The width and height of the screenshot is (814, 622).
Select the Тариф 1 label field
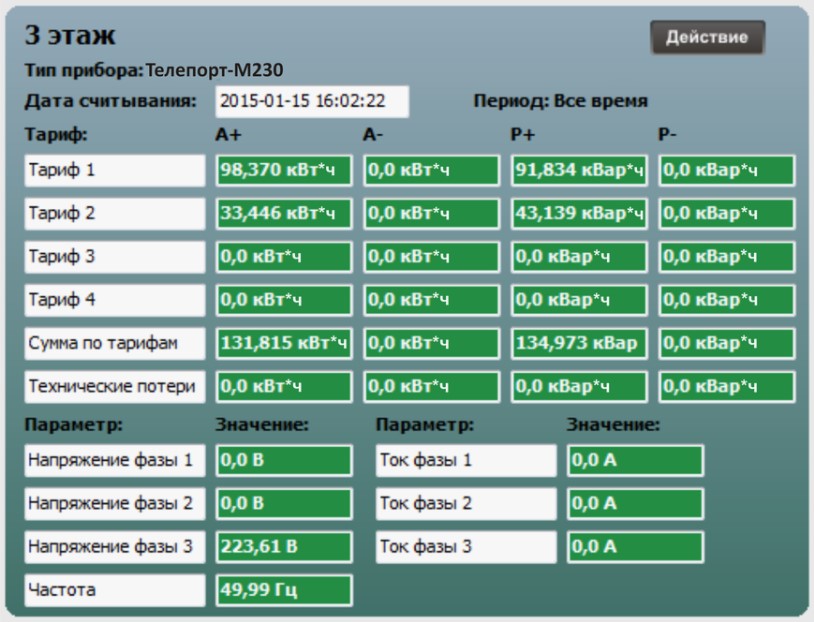pyautogui.click(x=115, y=170)
